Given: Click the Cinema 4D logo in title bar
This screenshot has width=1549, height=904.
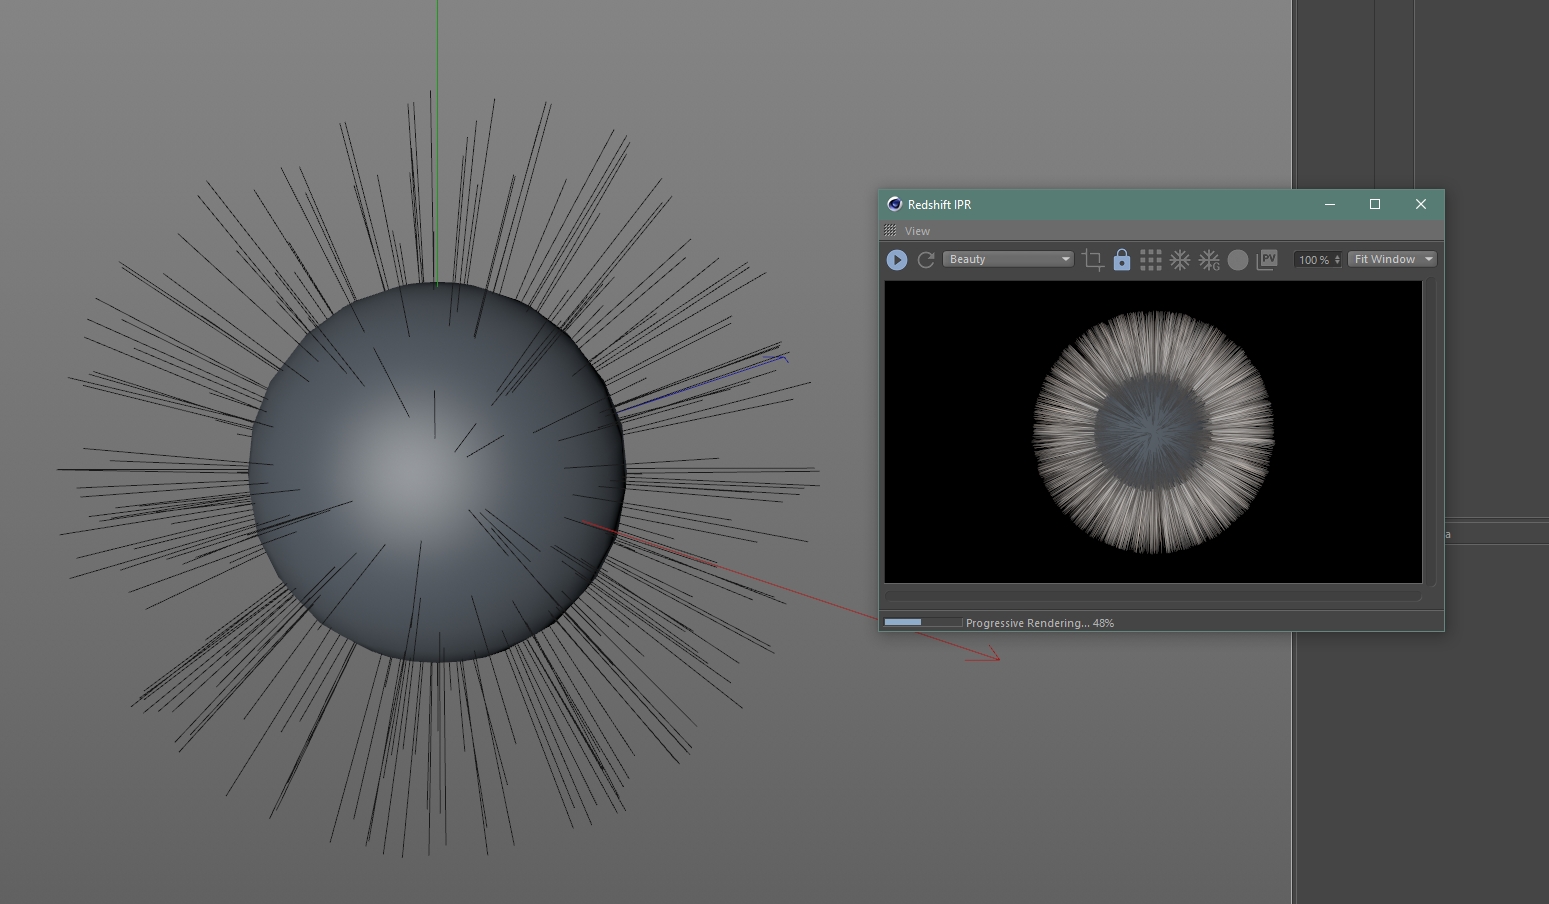Looking at the screenshot, I should [894, 204].
